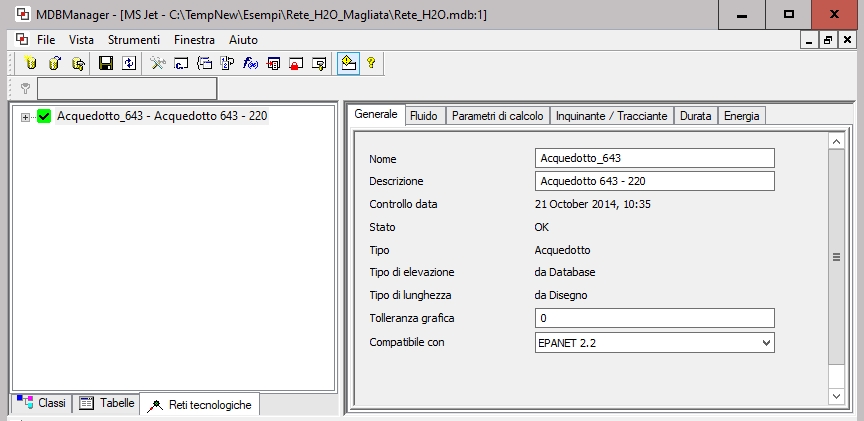Toggle the highlighted warning panel toolbar button
864x421 pixels.
pyautogui.click(x=347, y=63)
